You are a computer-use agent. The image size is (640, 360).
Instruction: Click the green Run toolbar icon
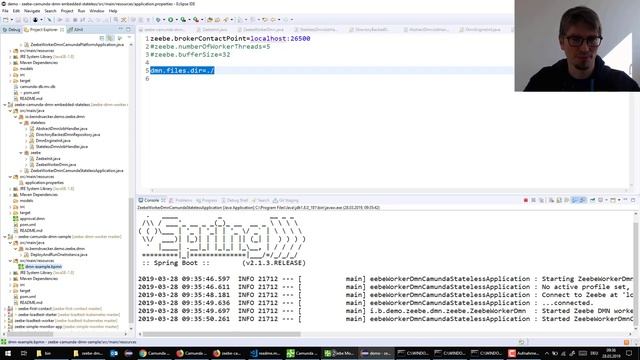pyautogui.click(x=171, y=20)
